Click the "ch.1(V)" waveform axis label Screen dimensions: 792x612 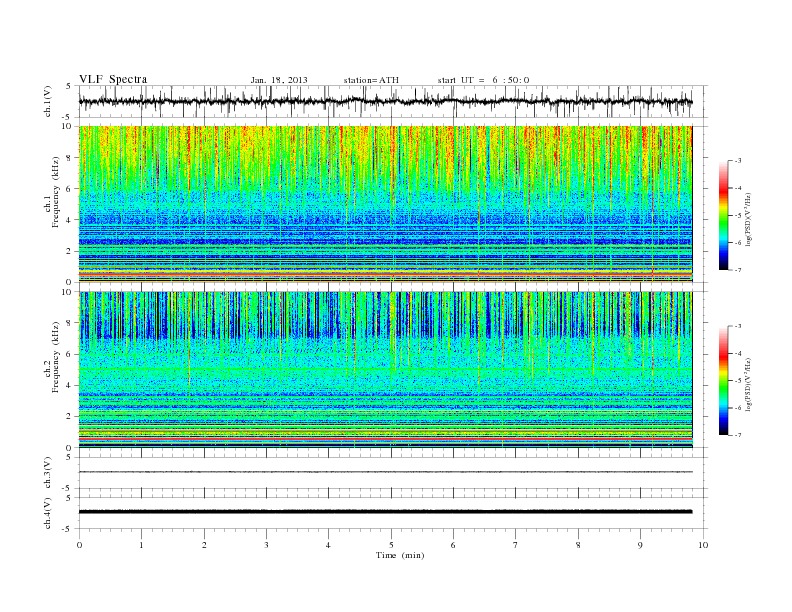click(48, 101)
